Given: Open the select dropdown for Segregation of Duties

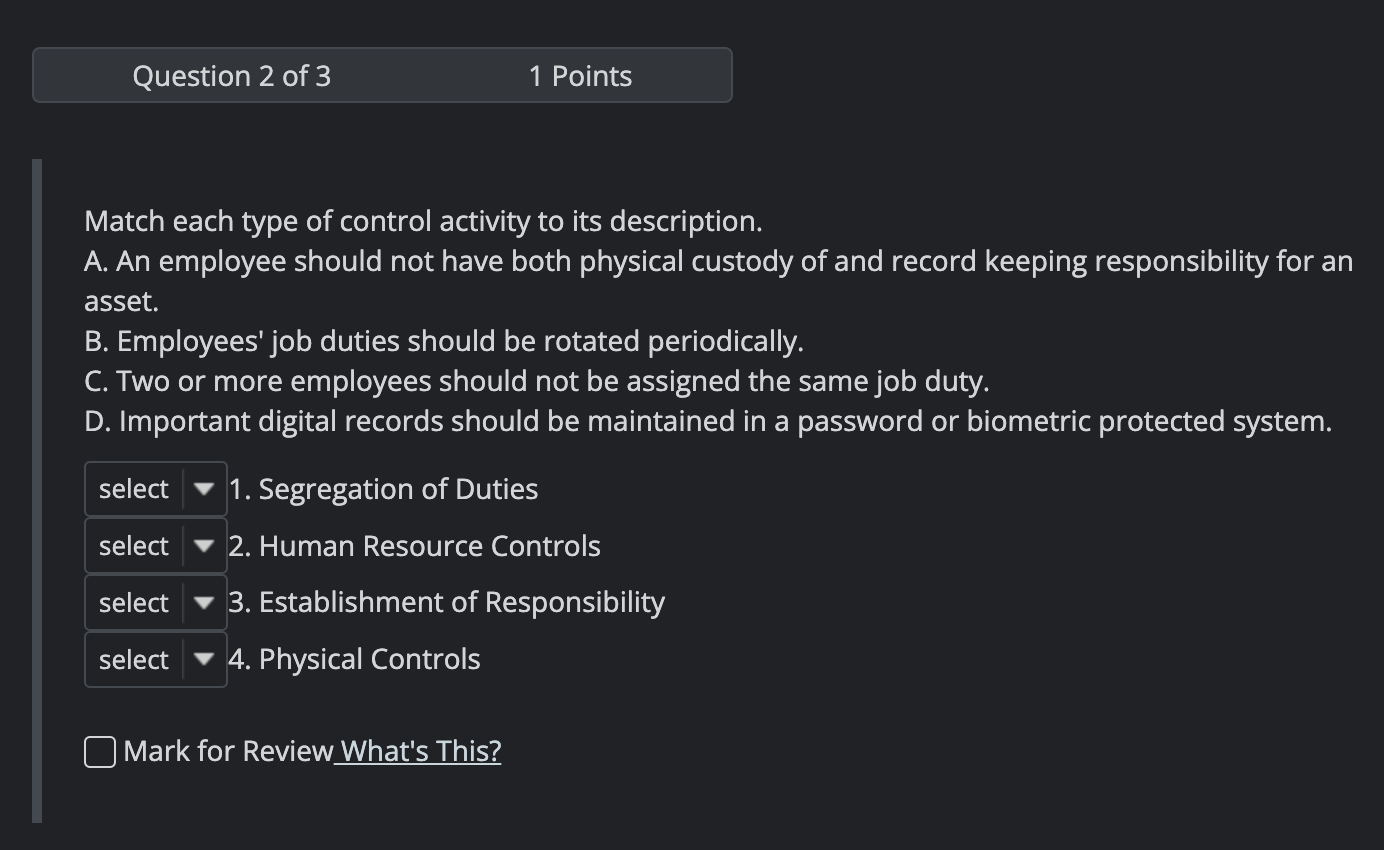Looking at the screenshot, I should click(x=156, y=489).
